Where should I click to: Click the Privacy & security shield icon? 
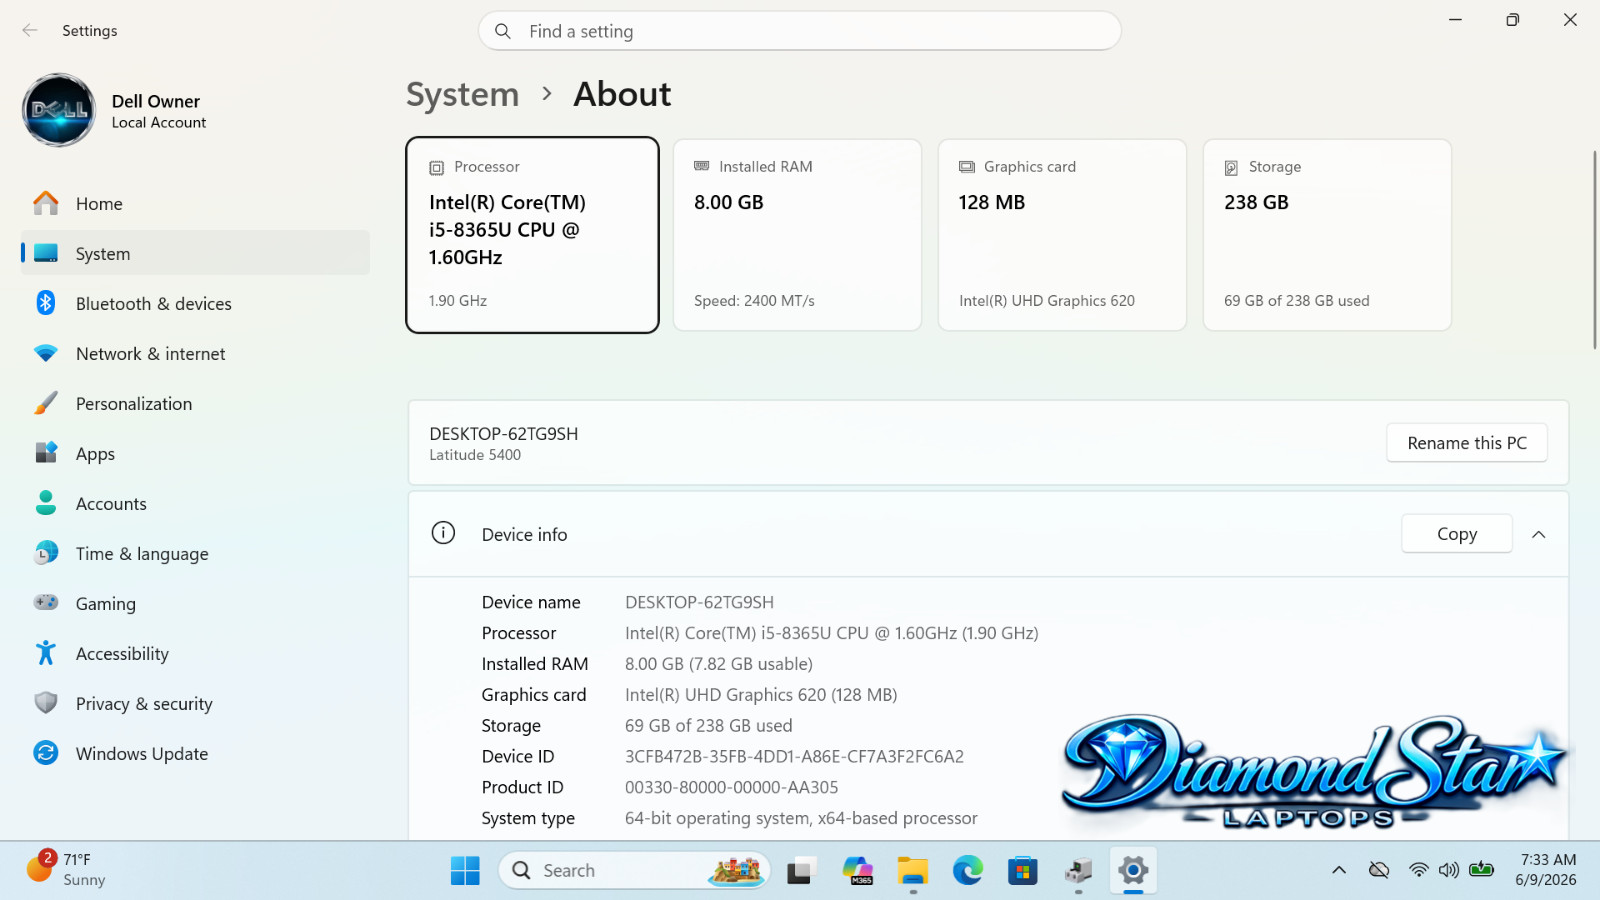[x=46, y=703]
